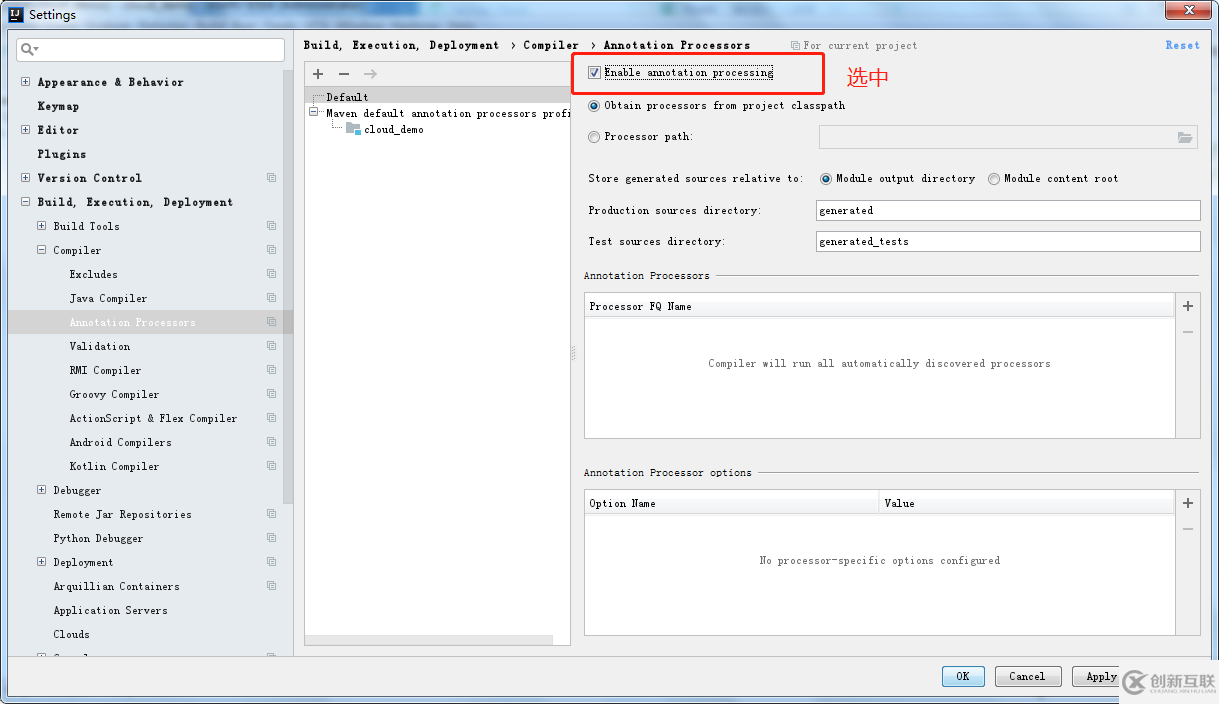Click the Processor path text field

(x=1008, y=137)
